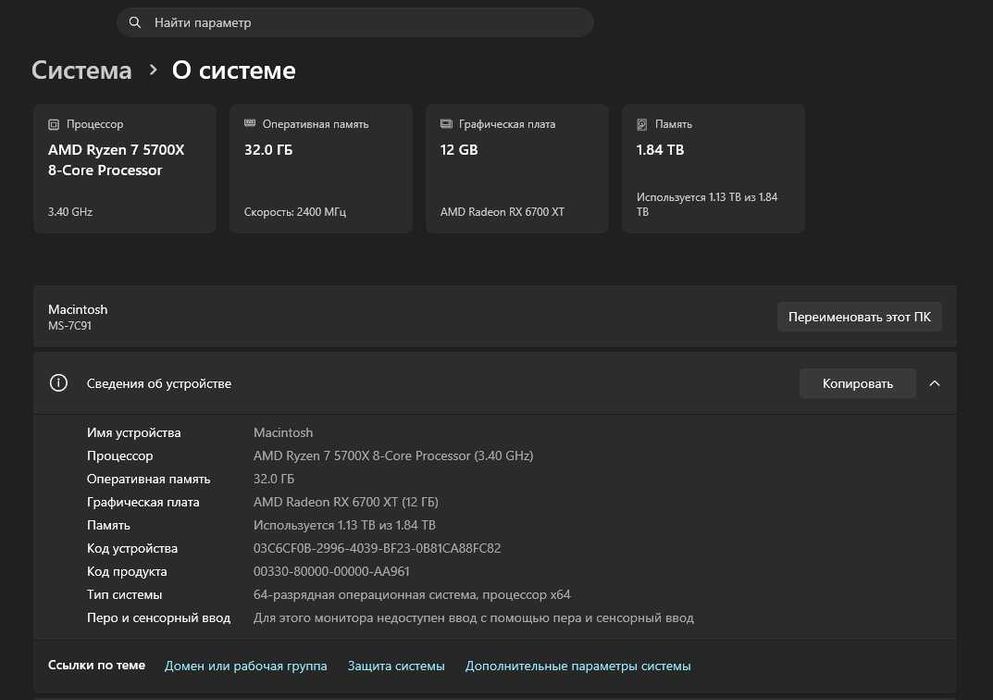
Task: Click 'AMD Radeon RX 6700 XT (12 ГБ)' value
Action: [x=346, y=502]
